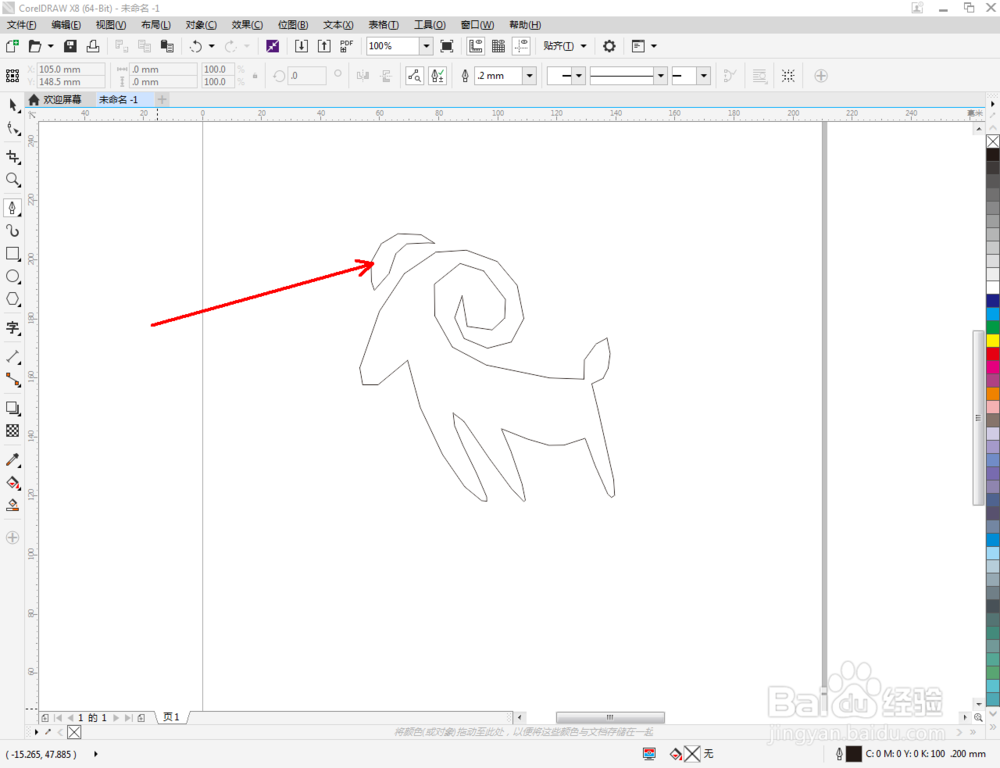The width and height of the screenshot is (1000, 768).
Task: Open the 帮助(H) menu
Action: coord(525,25)
